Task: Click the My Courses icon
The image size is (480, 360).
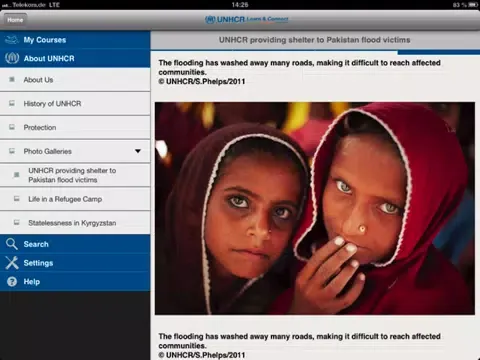Action: (12, 40)
